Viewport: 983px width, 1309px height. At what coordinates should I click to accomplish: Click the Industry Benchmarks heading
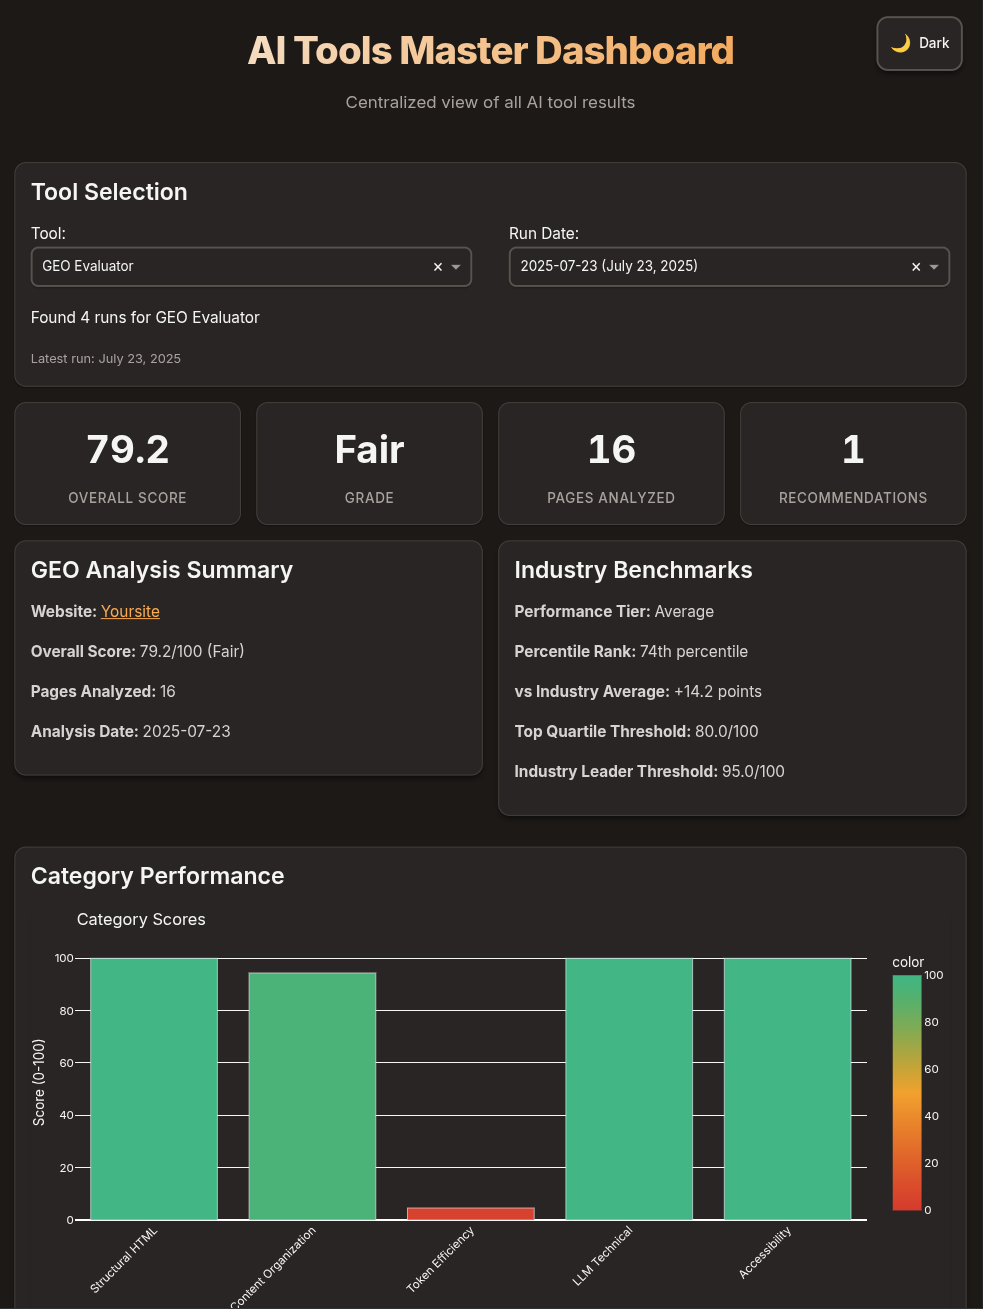pos(633,570)
